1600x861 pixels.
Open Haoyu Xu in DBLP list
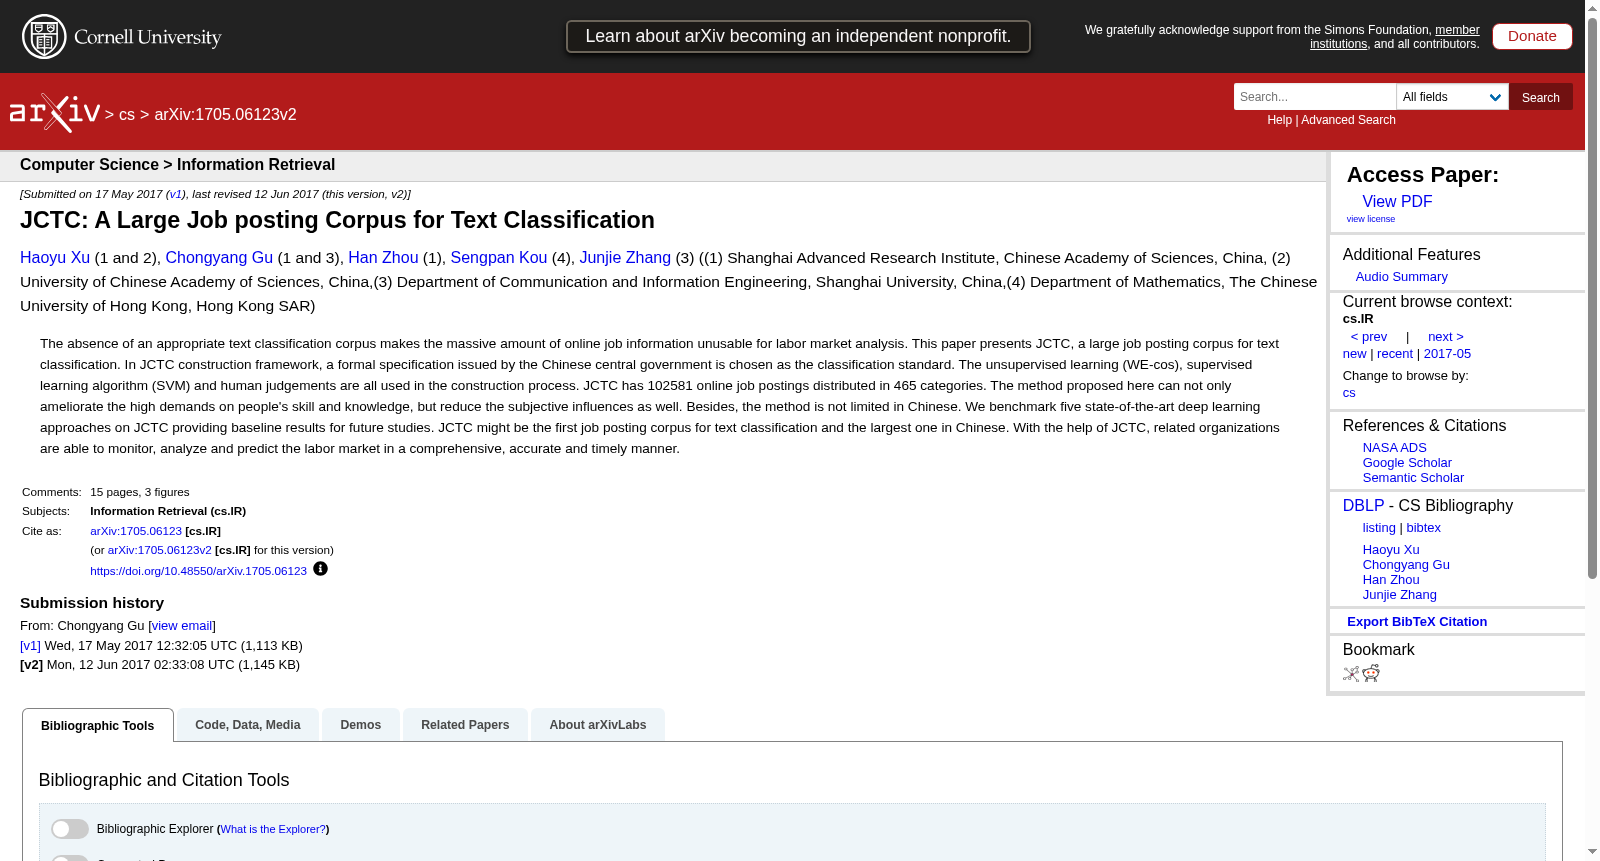[1391, 550]
